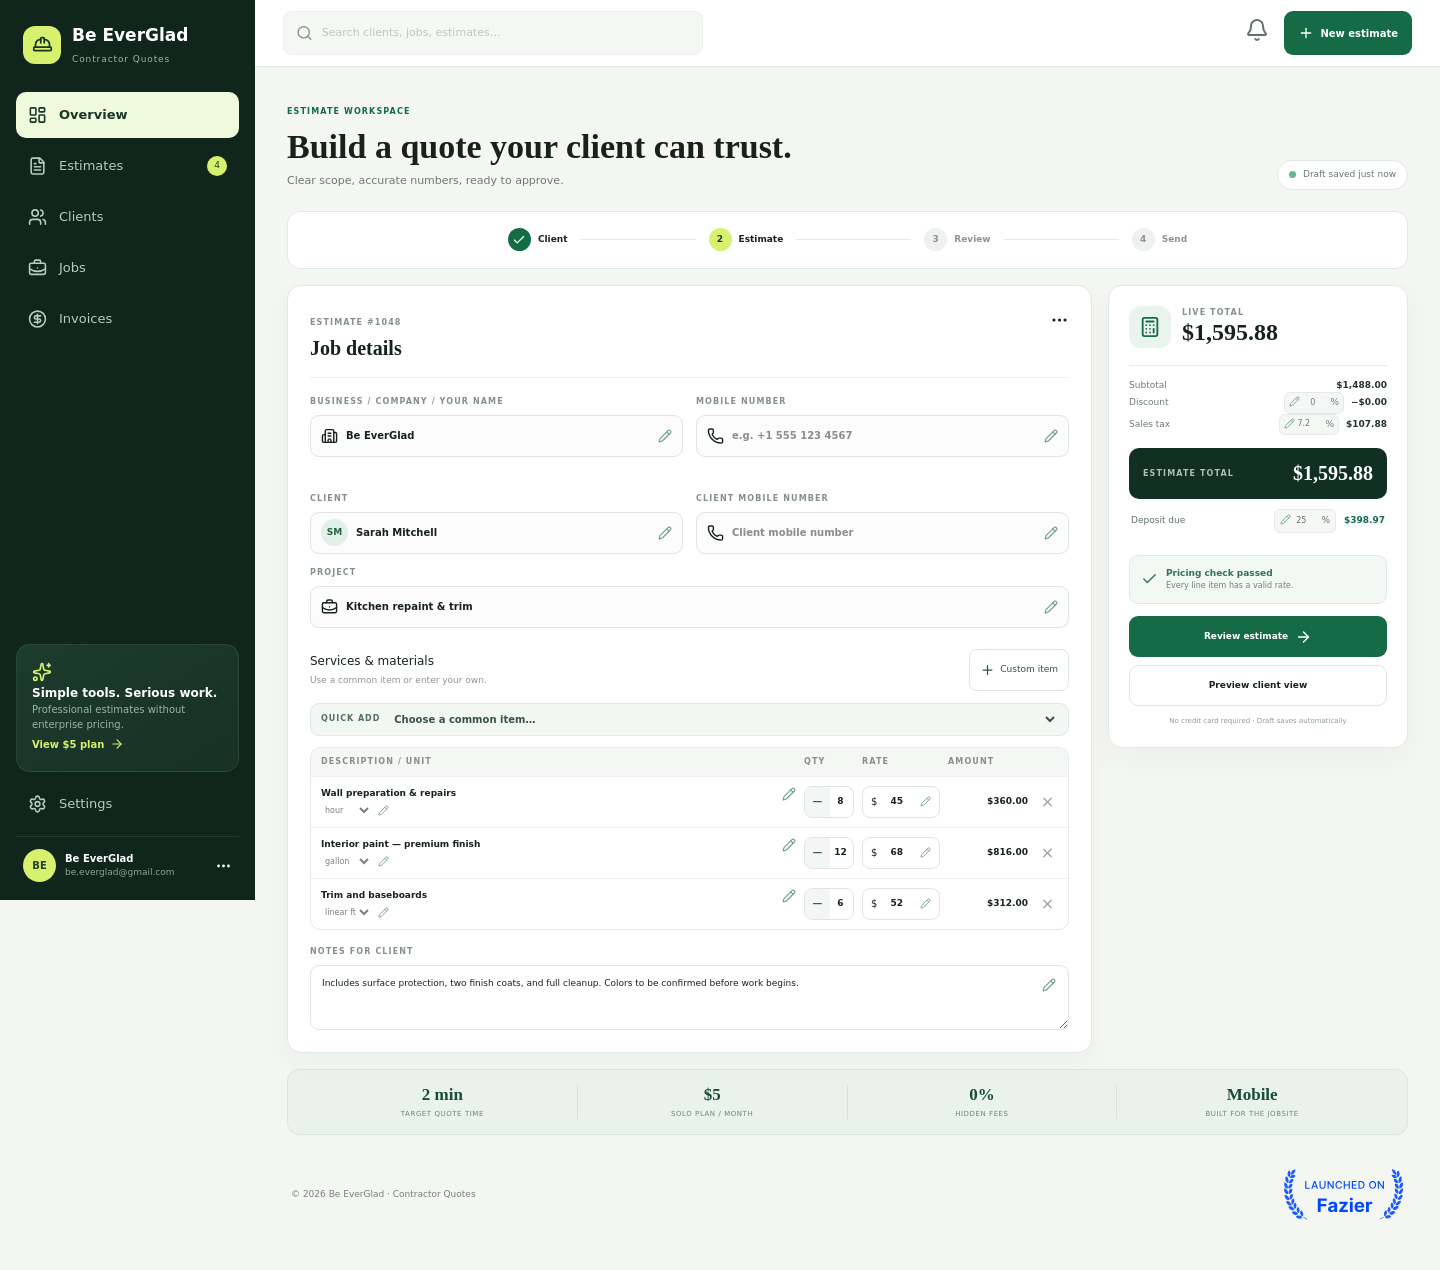
Task: Open Settings in the sidebar
Action: click(127, 804)
